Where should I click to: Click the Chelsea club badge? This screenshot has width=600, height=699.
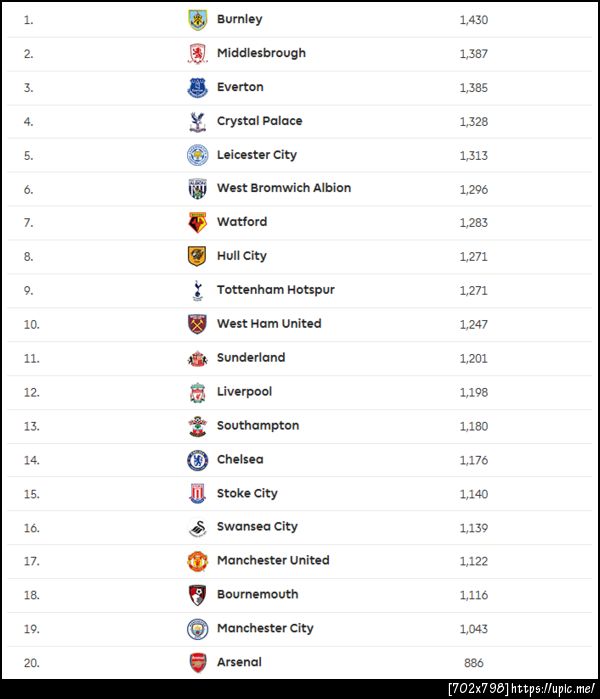pyautogui.click(x=197, y=460)
